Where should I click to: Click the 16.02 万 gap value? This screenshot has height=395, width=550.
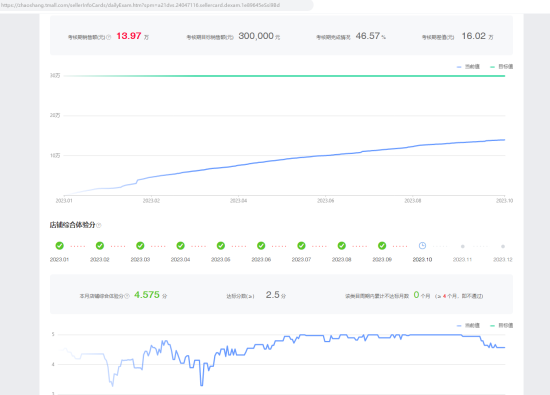click(x=477, y=36)
